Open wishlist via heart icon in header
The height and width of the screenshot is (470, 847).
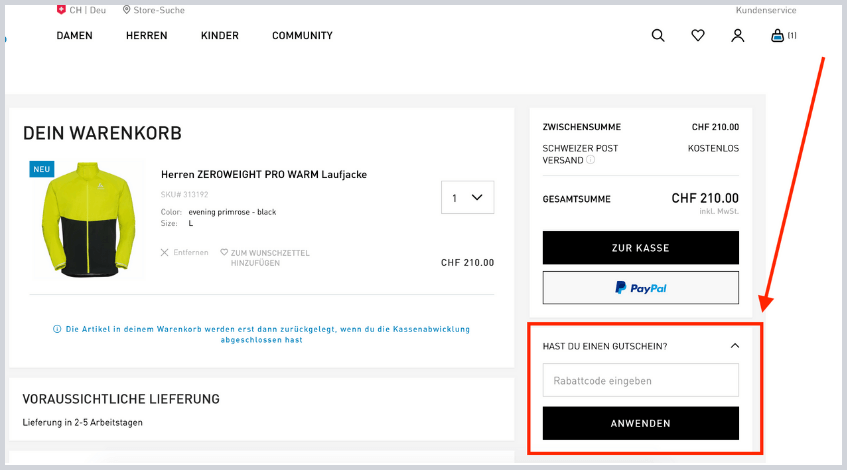[698, 36]
